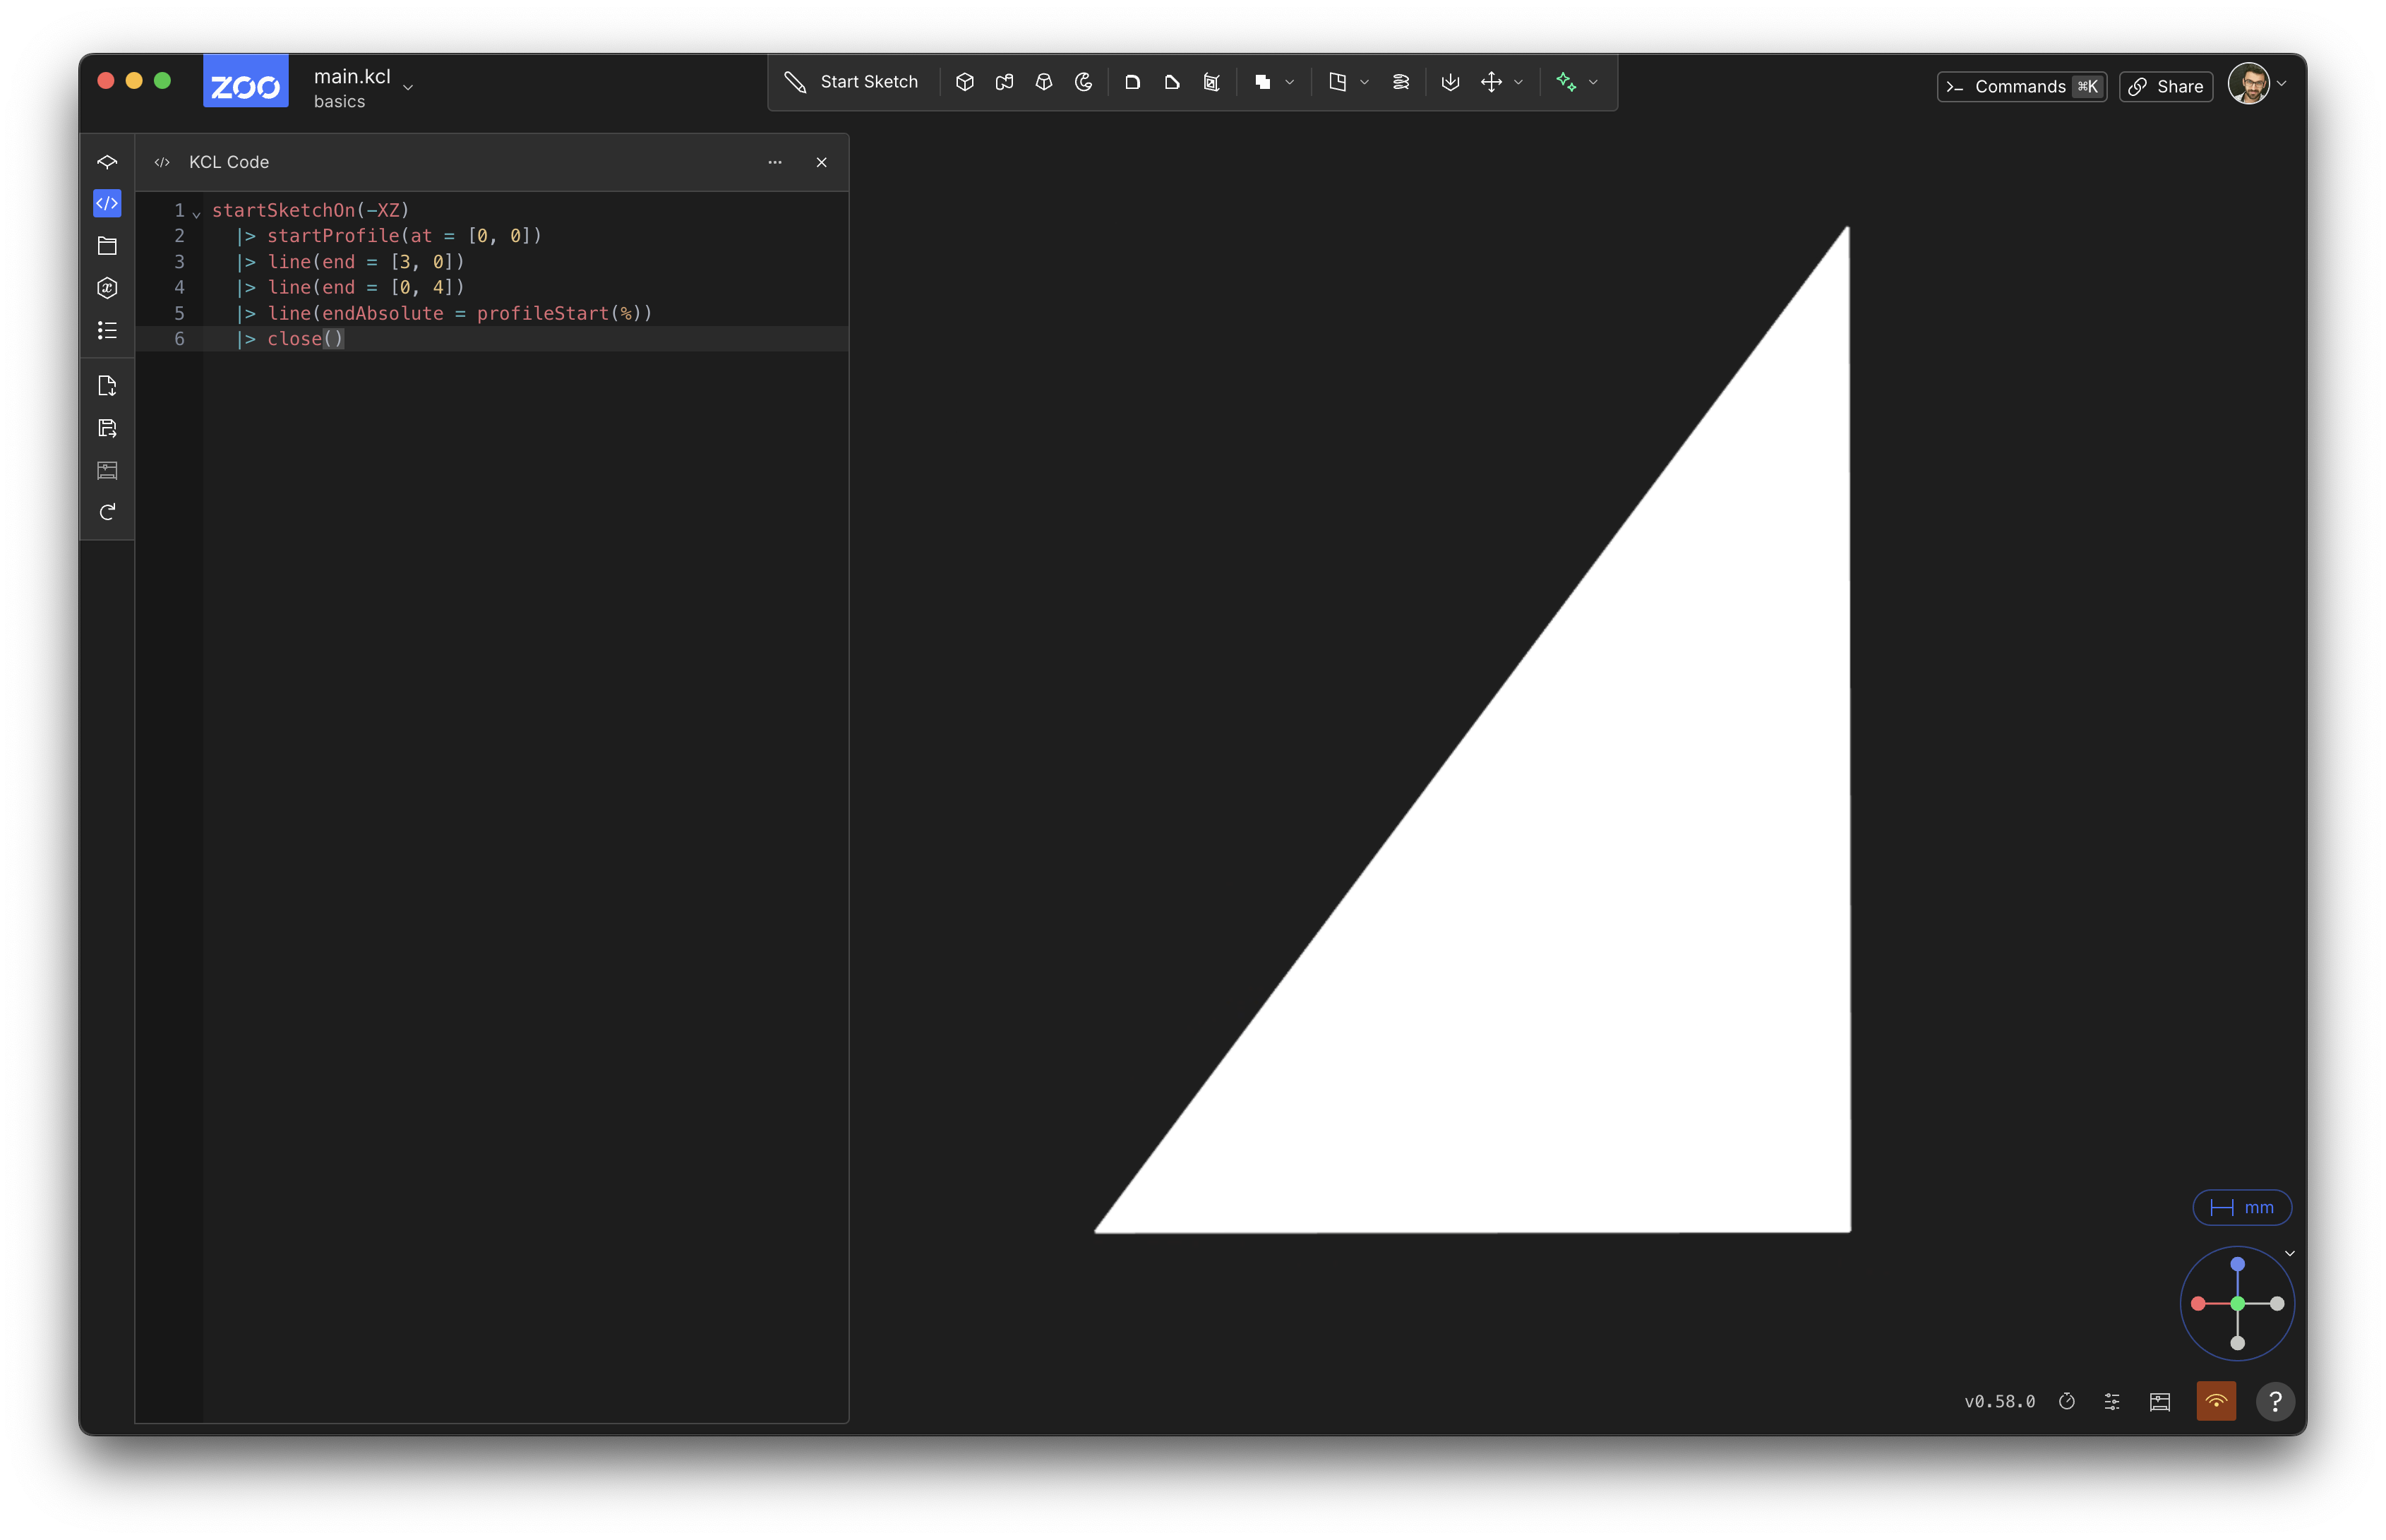Click the red X axis gizmo dot

[x=2198, y=1304]
